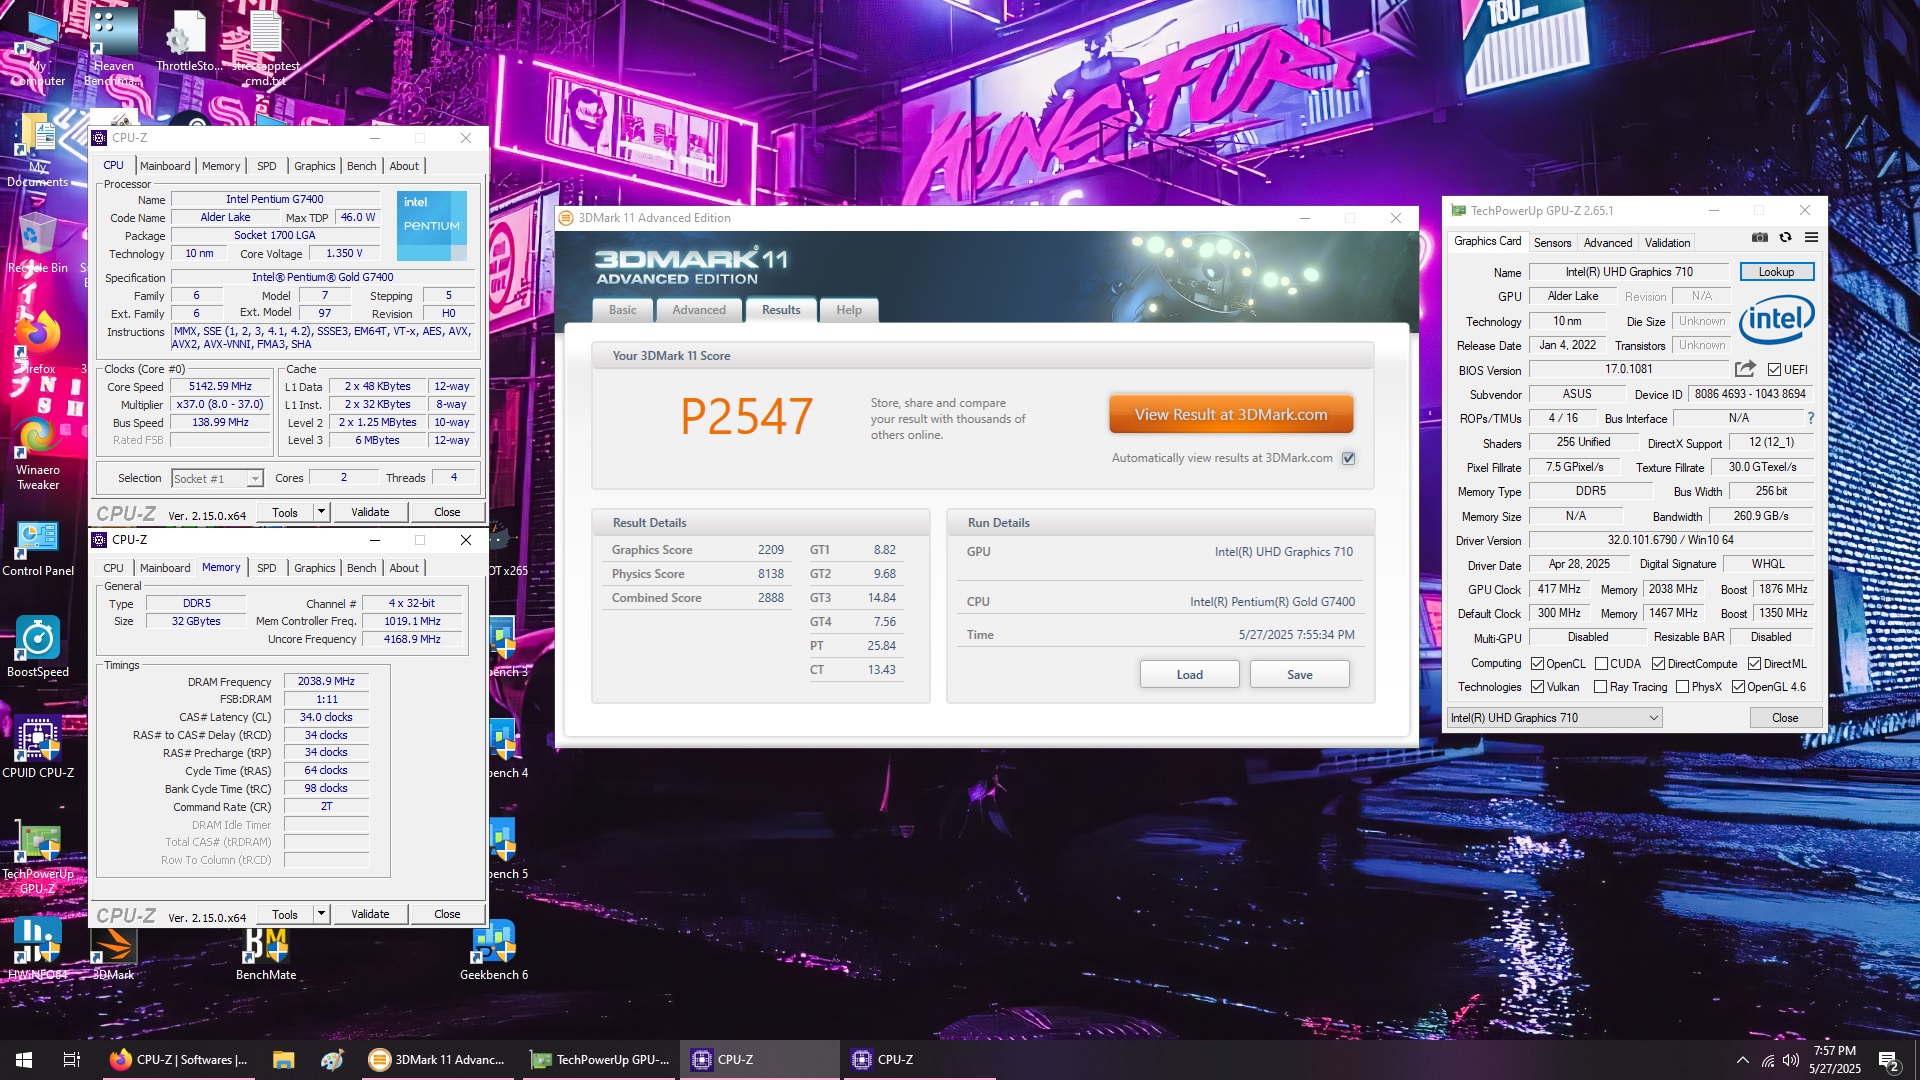Open the Advanced tab in 3DMark 11
Viewport: 1920px width, 1080px height.
(699, 310)
